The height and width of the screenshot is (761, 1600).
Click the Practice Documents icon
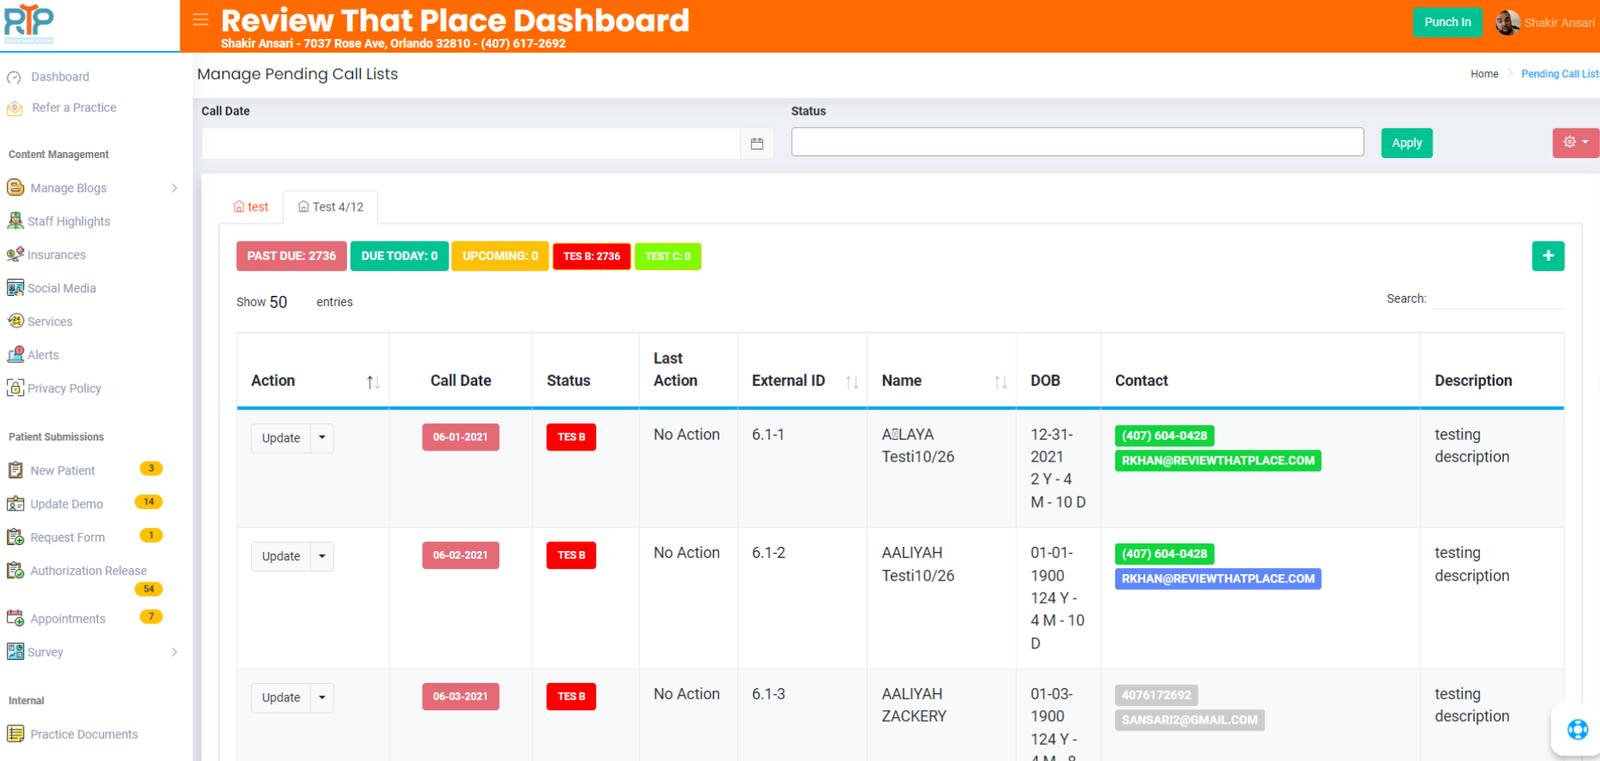15,734
